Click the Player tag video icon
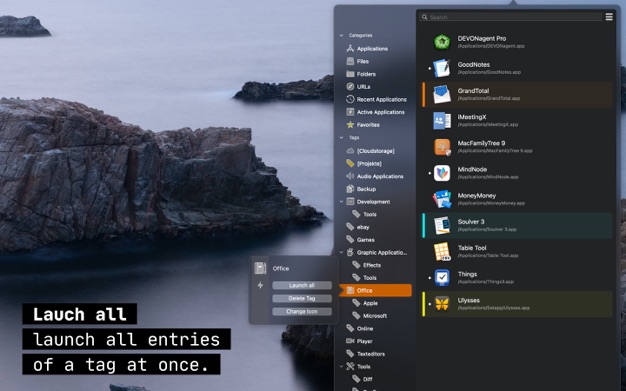626x391 pixels. pyautogui.click(x=350, y=341)
